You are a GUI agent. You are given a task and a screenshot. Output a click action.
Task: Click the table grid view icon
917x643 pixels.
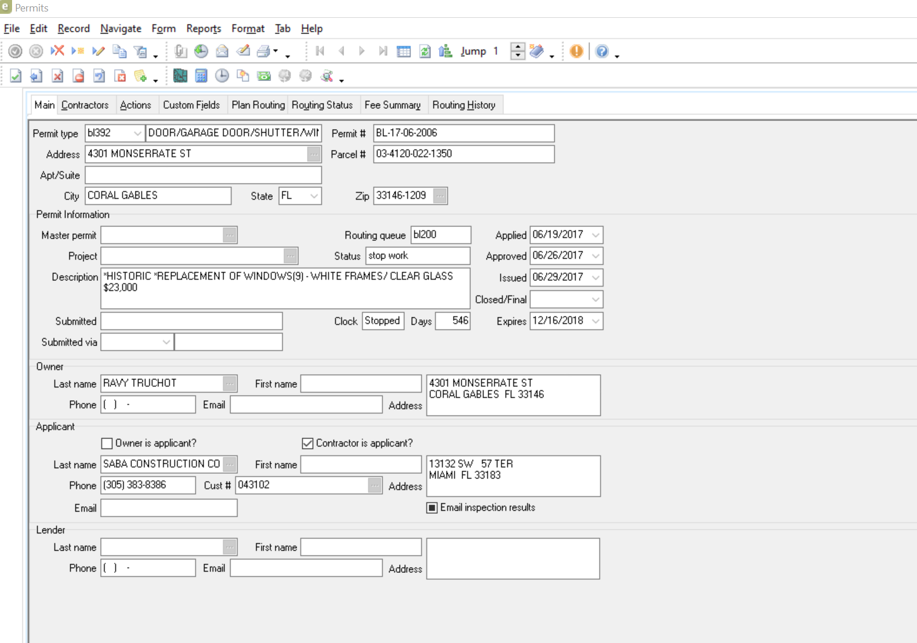404,51
